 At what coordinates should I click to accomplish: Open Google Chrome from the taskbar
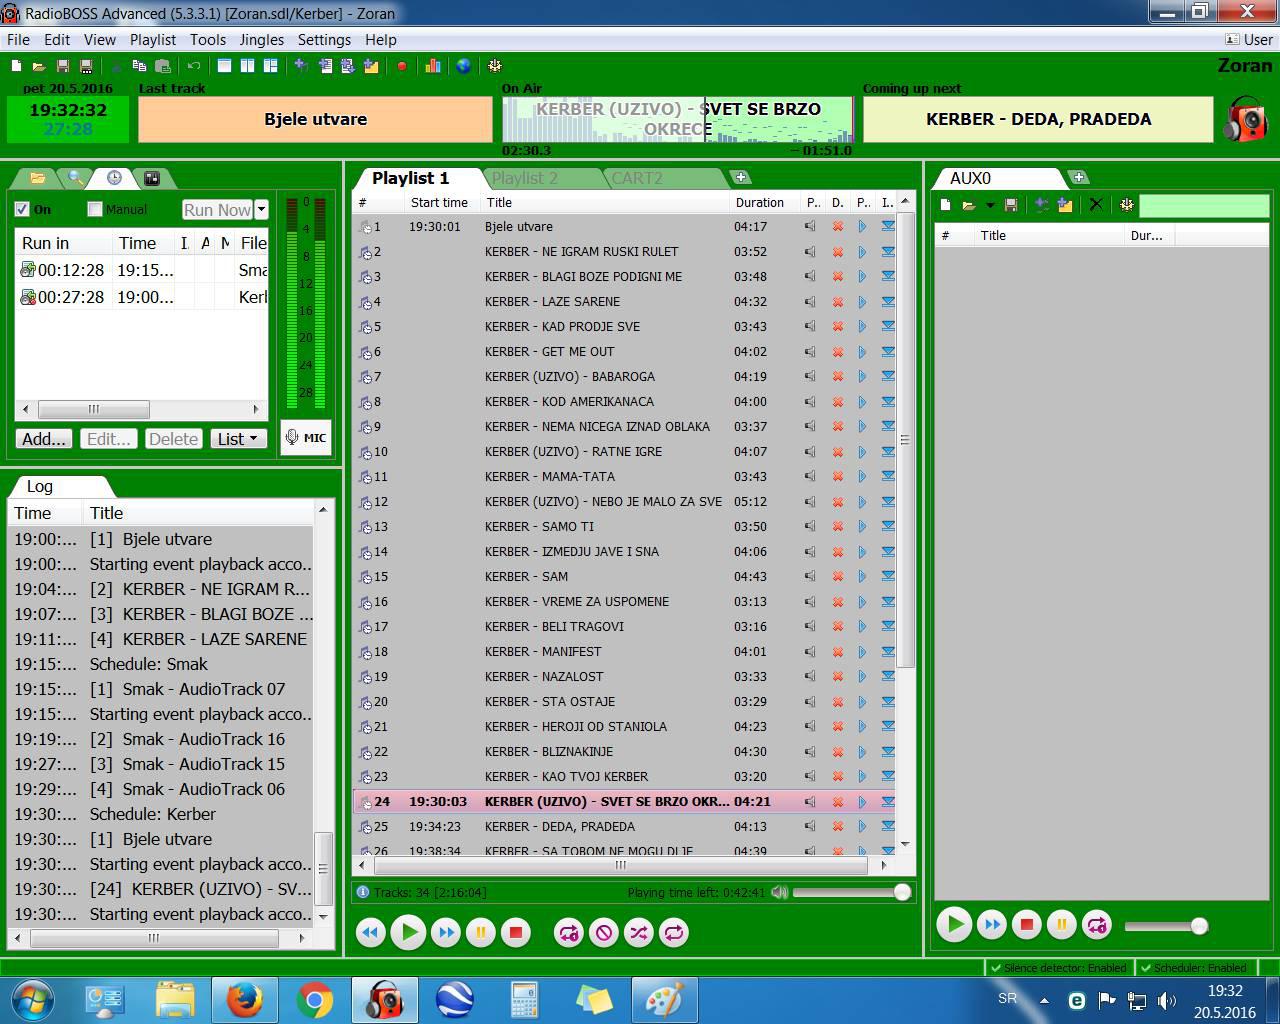point(314,1000)
